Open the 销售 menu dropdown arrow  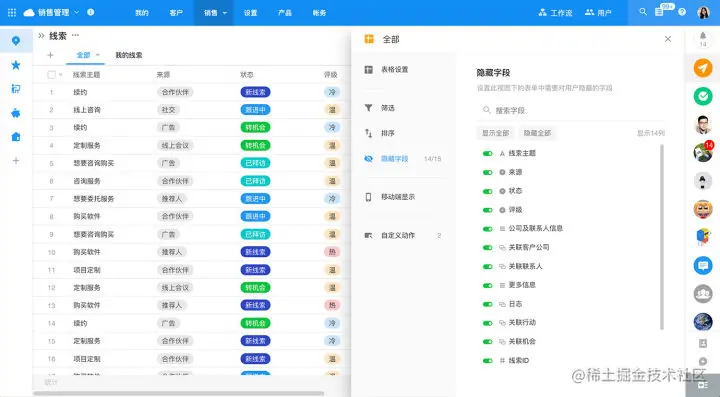tap(225, 13)
